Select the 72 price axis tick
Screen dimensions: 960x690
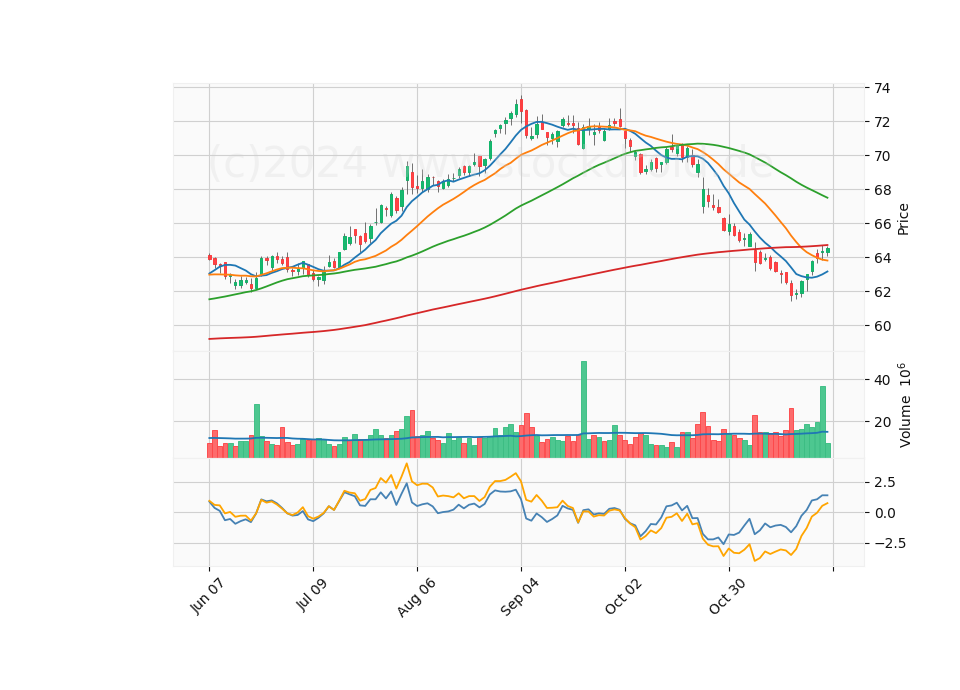click(882, 122)
